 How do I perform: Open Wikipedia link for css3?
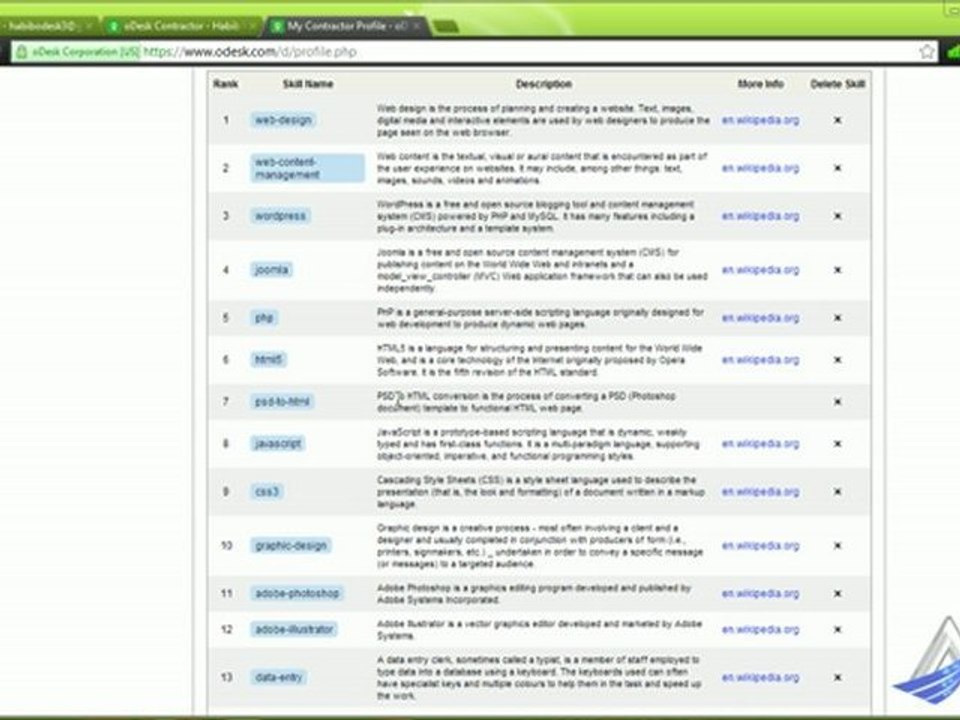coord(760,492)
